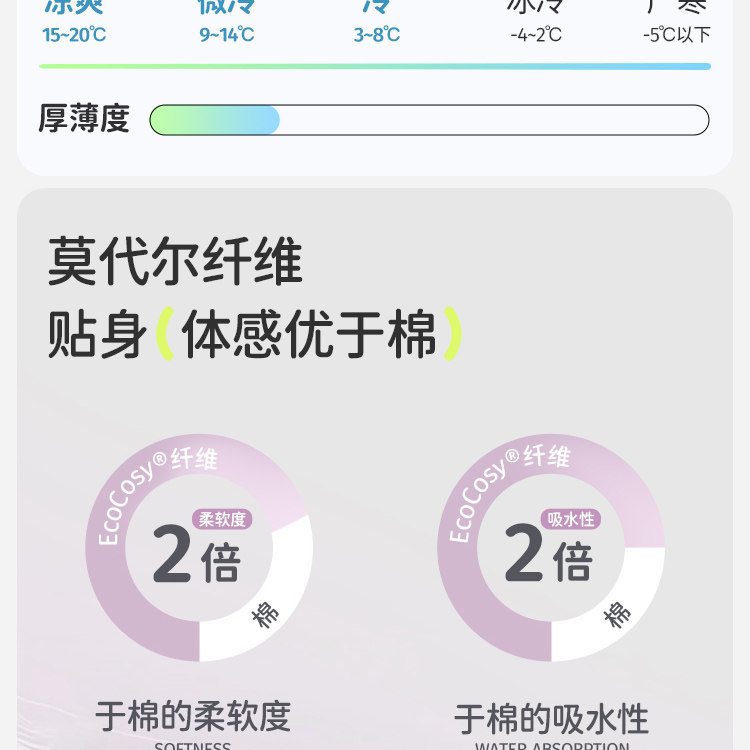
Task: Click the 厚薄度 thickness progress bar
Action: point(429,120)
